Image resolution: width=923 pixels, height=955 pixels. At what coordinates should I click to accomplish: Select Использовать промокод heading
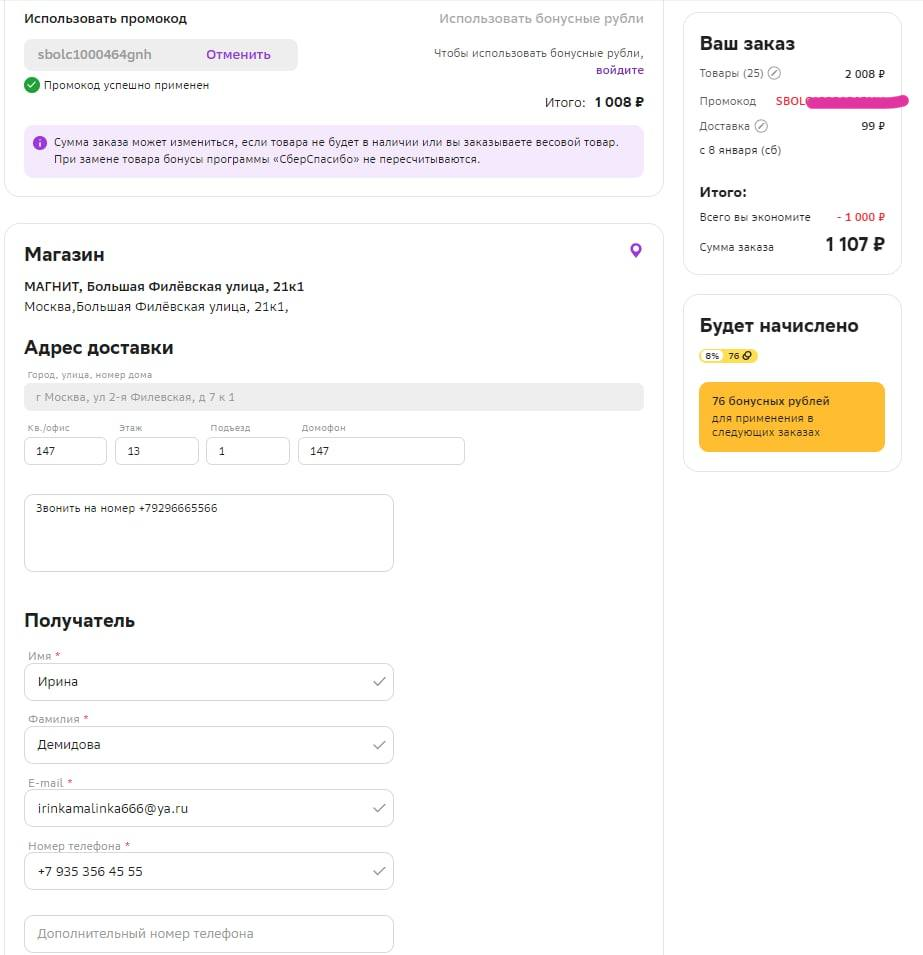[105, 19]
